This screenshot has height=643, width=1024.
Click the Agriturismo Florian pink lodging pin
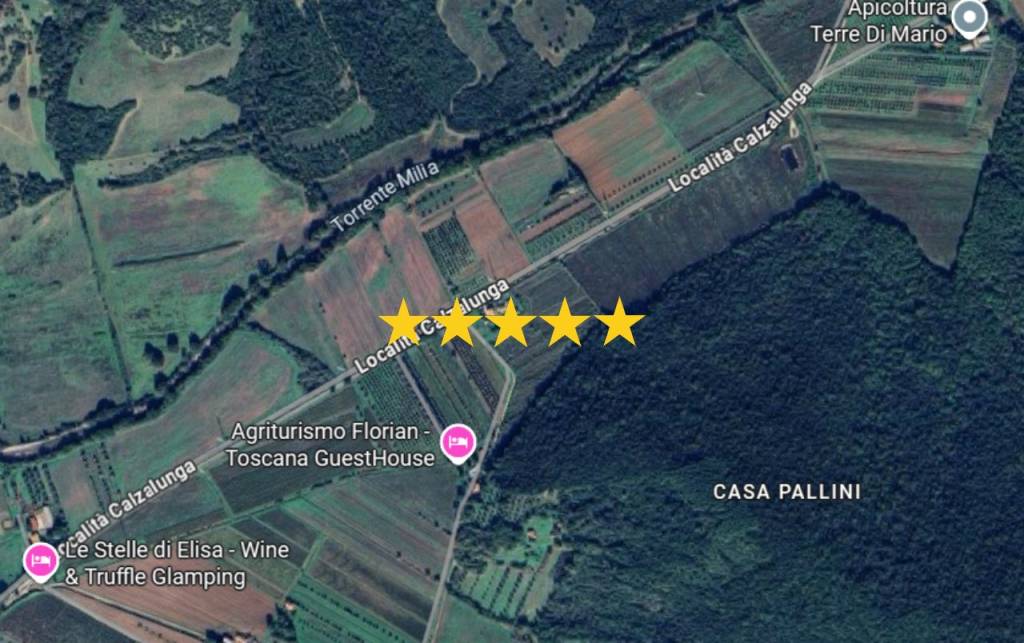click(458, 443)
